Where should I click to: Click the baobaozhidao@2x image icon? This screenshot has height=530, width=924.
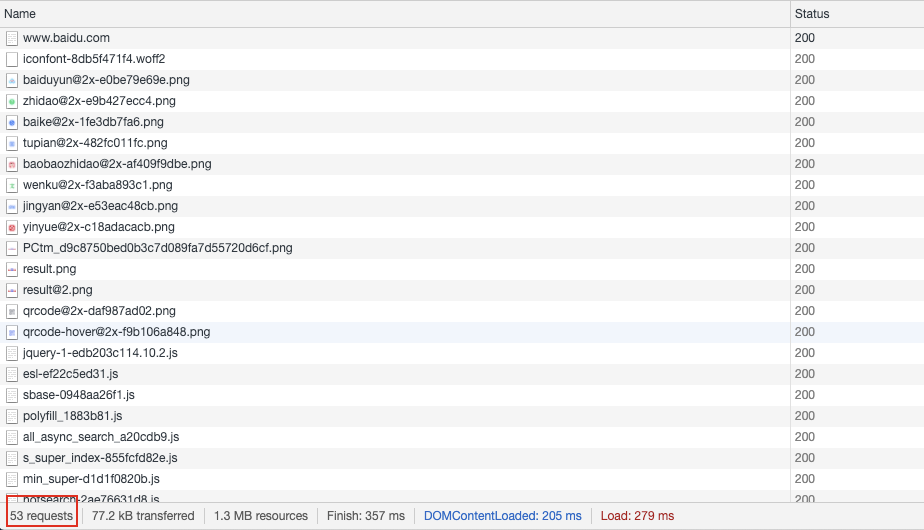[x=12, y=164]
